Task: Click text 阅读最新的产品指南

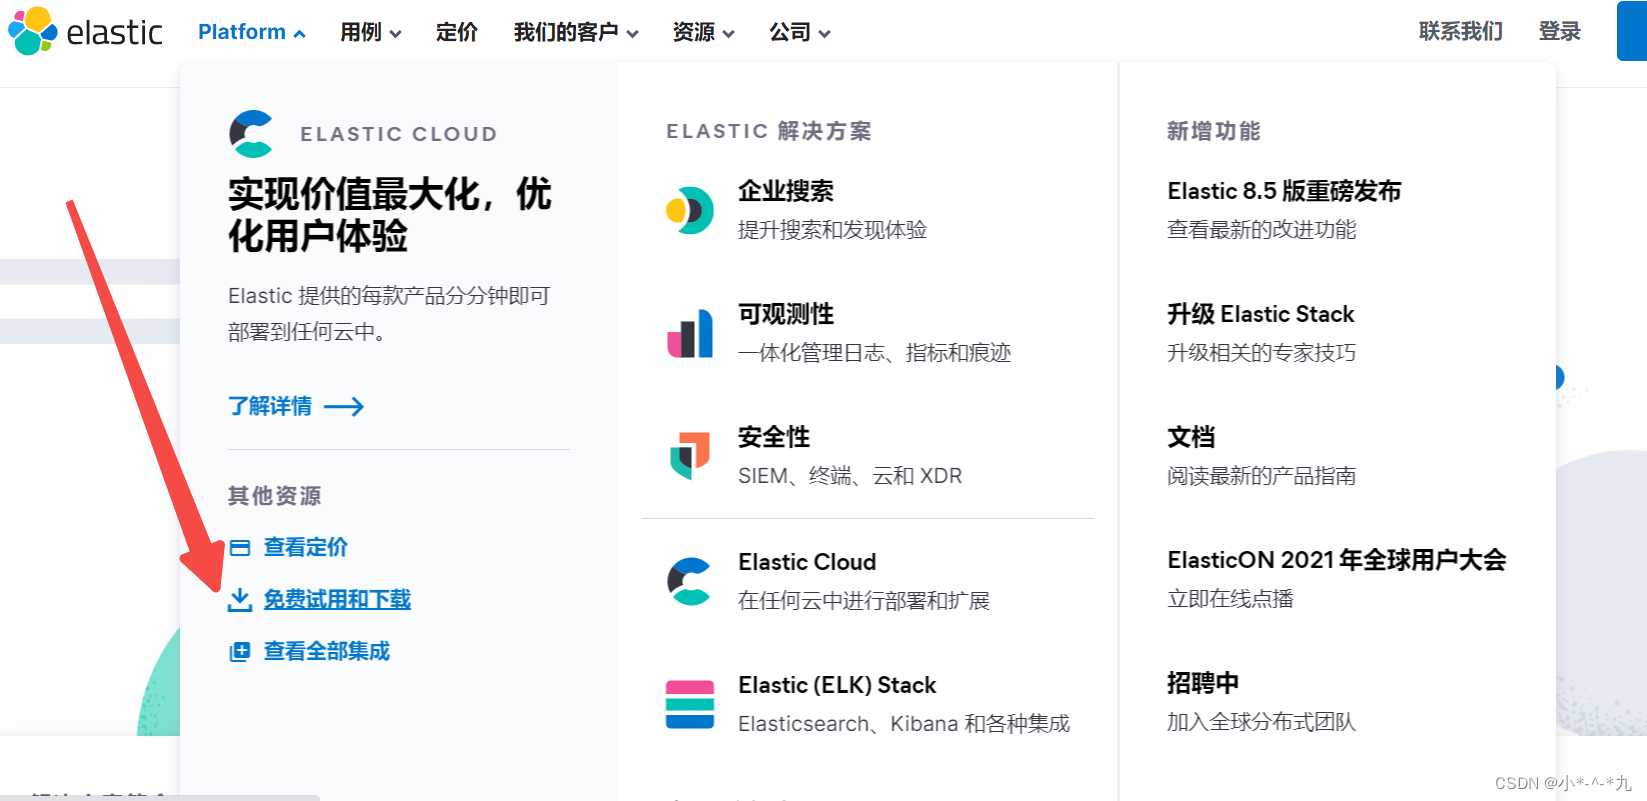Action: point(1262,476)
